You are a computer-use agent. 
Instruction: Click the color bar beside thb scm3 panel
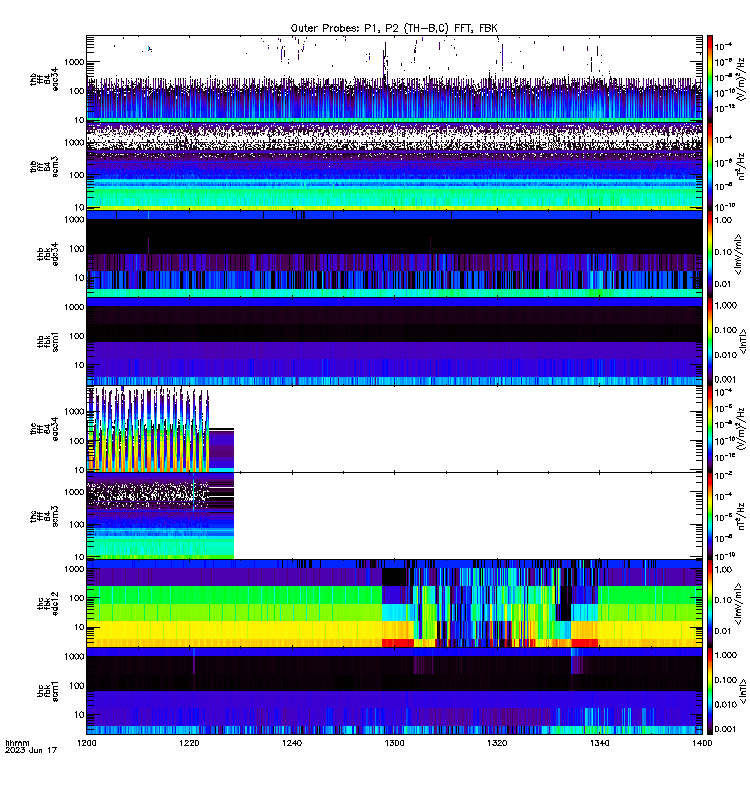(x=710, y=166)
